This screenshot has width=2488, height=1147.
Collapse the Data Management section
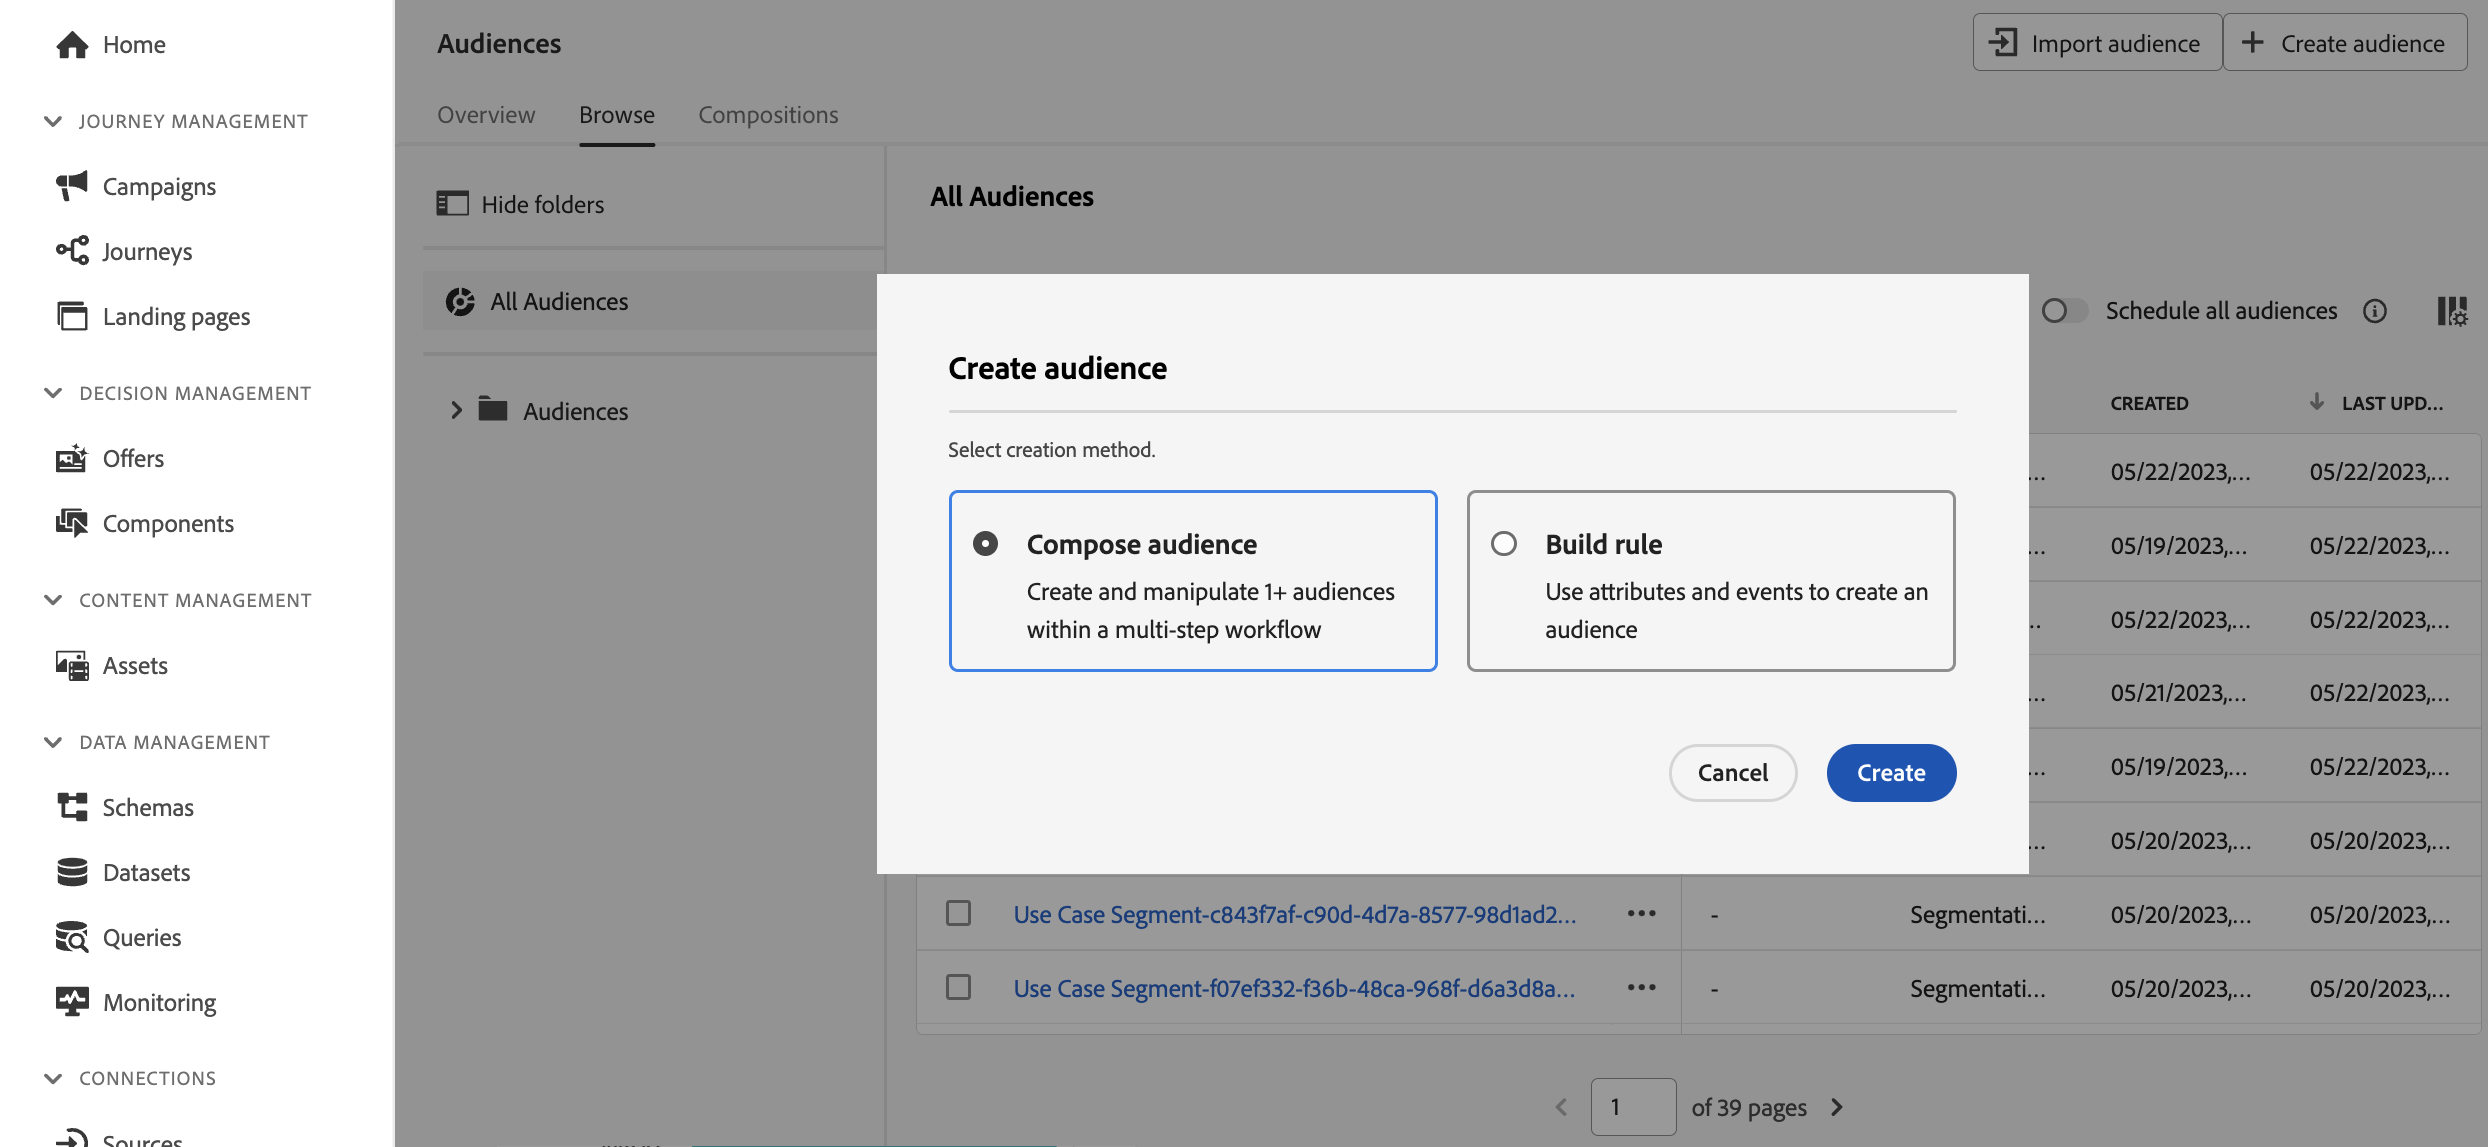click(x=53, y=742)
